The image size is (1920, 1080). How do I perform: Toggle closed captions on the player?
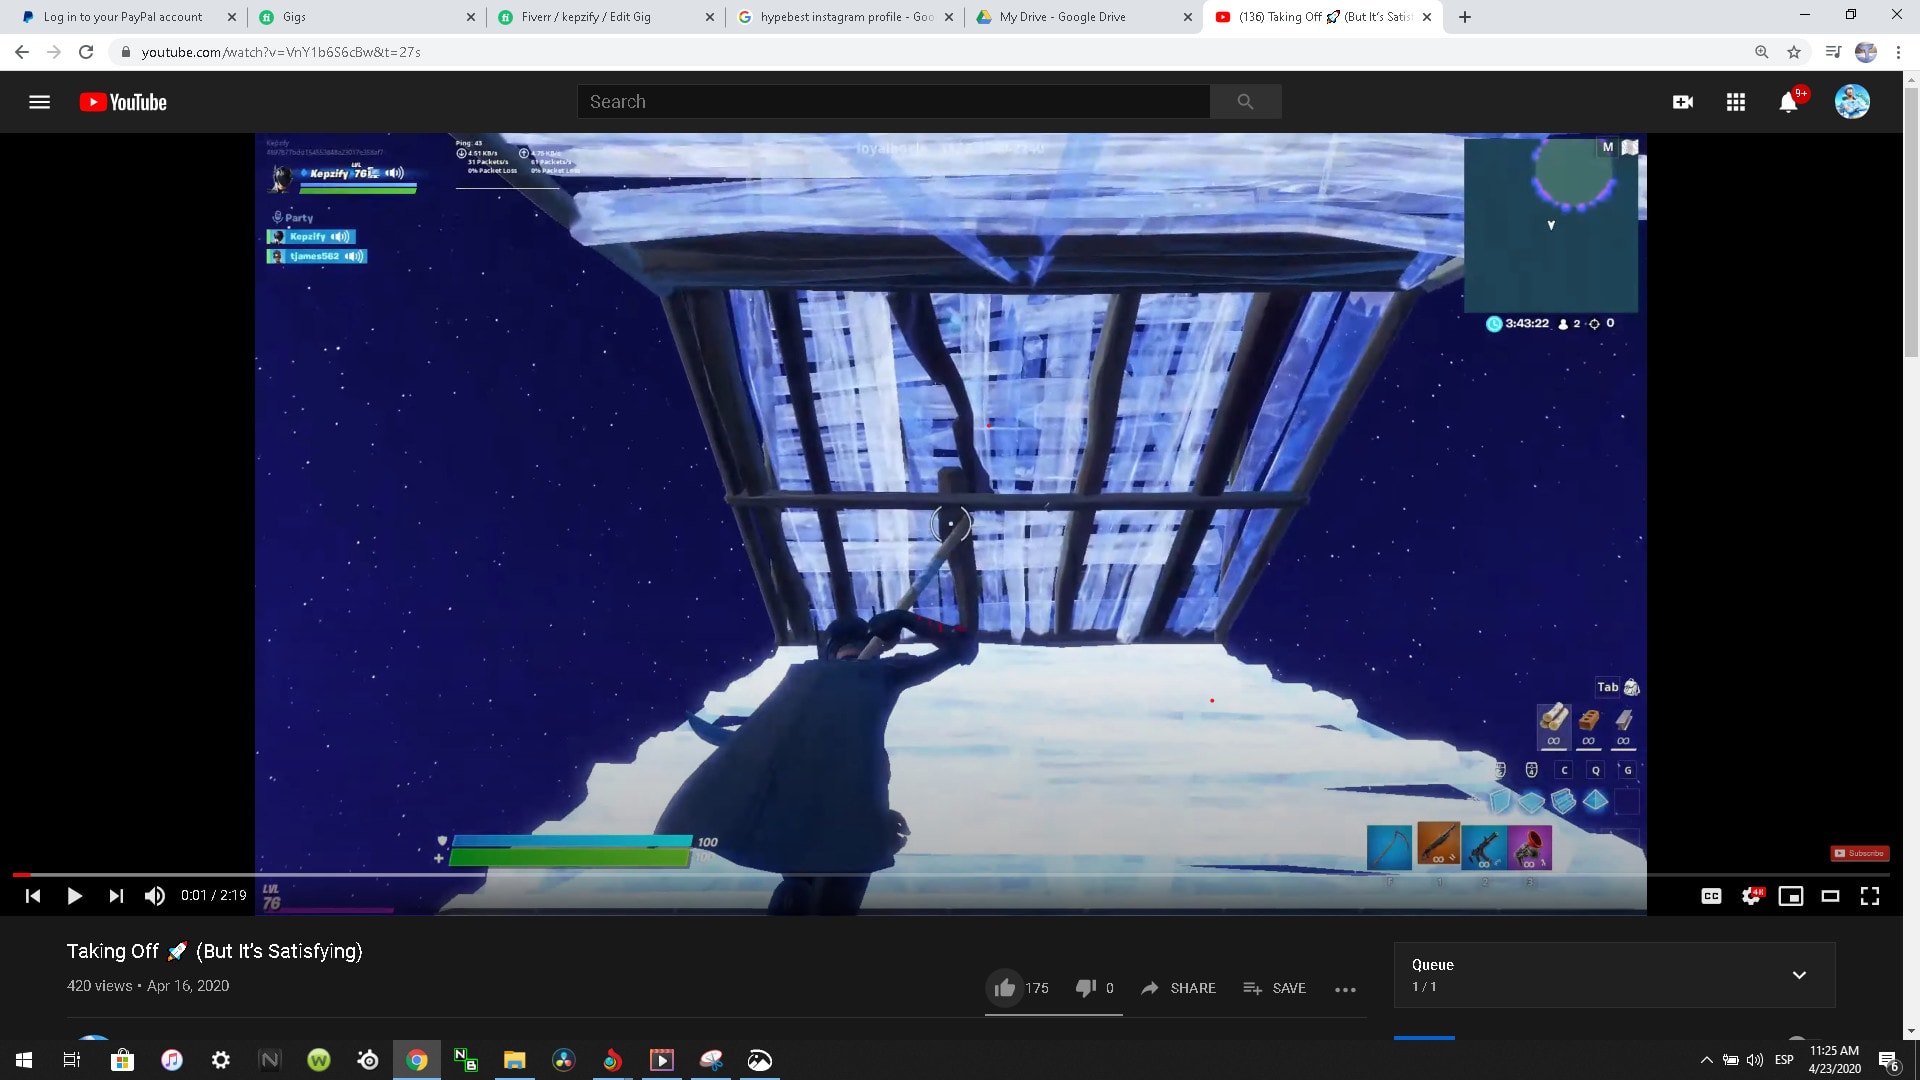(1711, 896)
